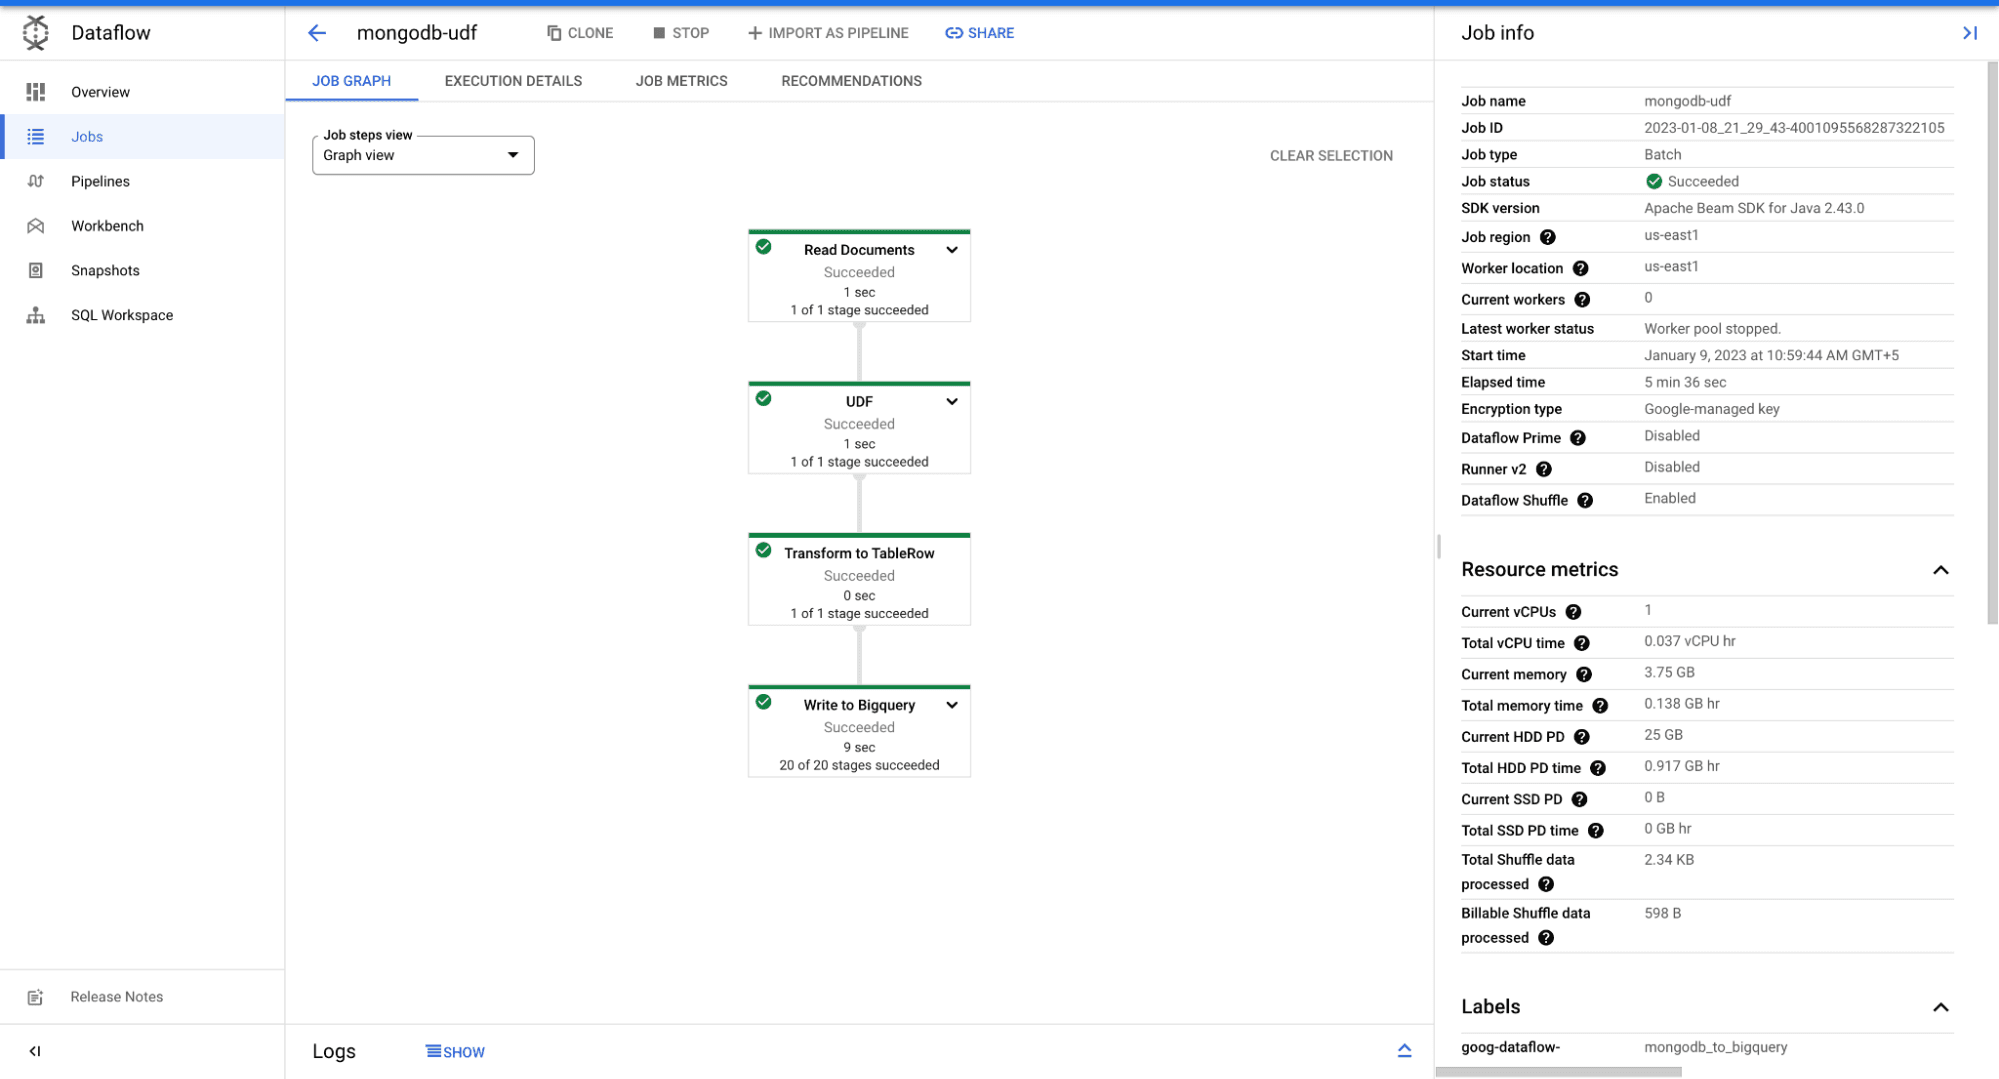The width and height of the screenshot is (1999, 1079).
Task: Switch to the Execution Details tab
Action: coord(513,81)
